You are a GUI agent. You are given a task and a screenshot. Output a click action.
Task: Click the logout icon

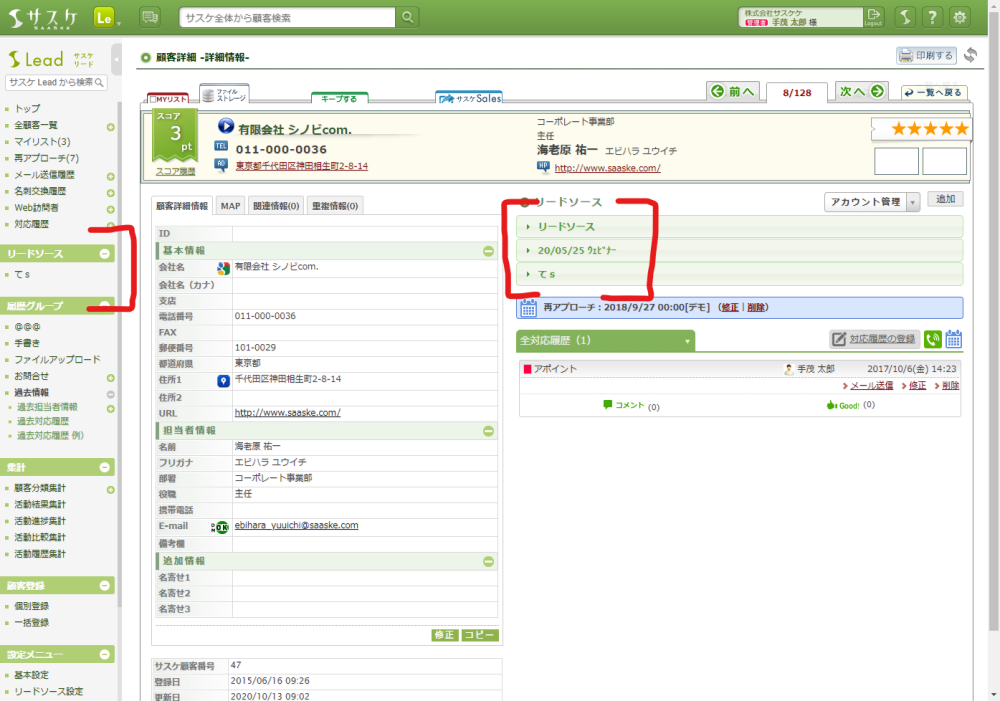coord(873,17)
